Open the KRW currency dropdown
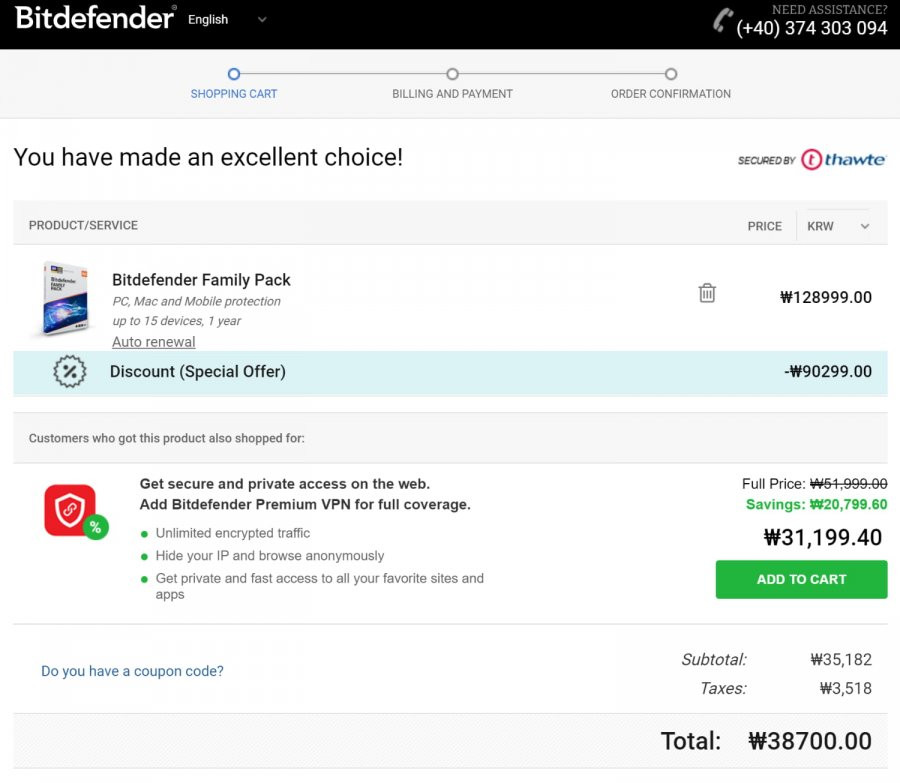The height and width of the screenshot is (783, 900). coord(838,226)
